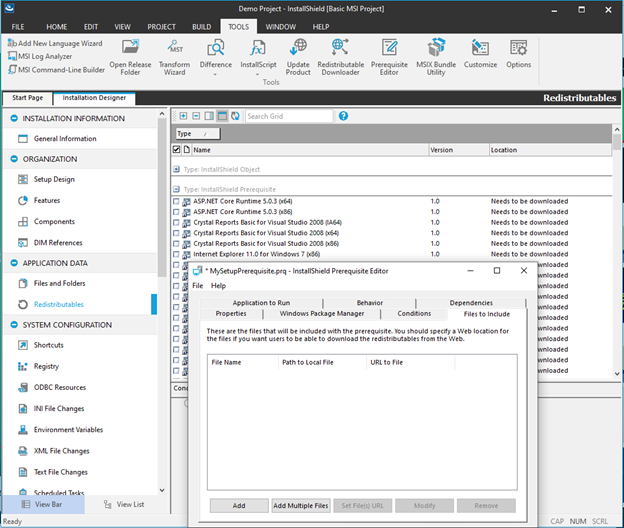Open the Redistributable Downloader

pos(341,57)
